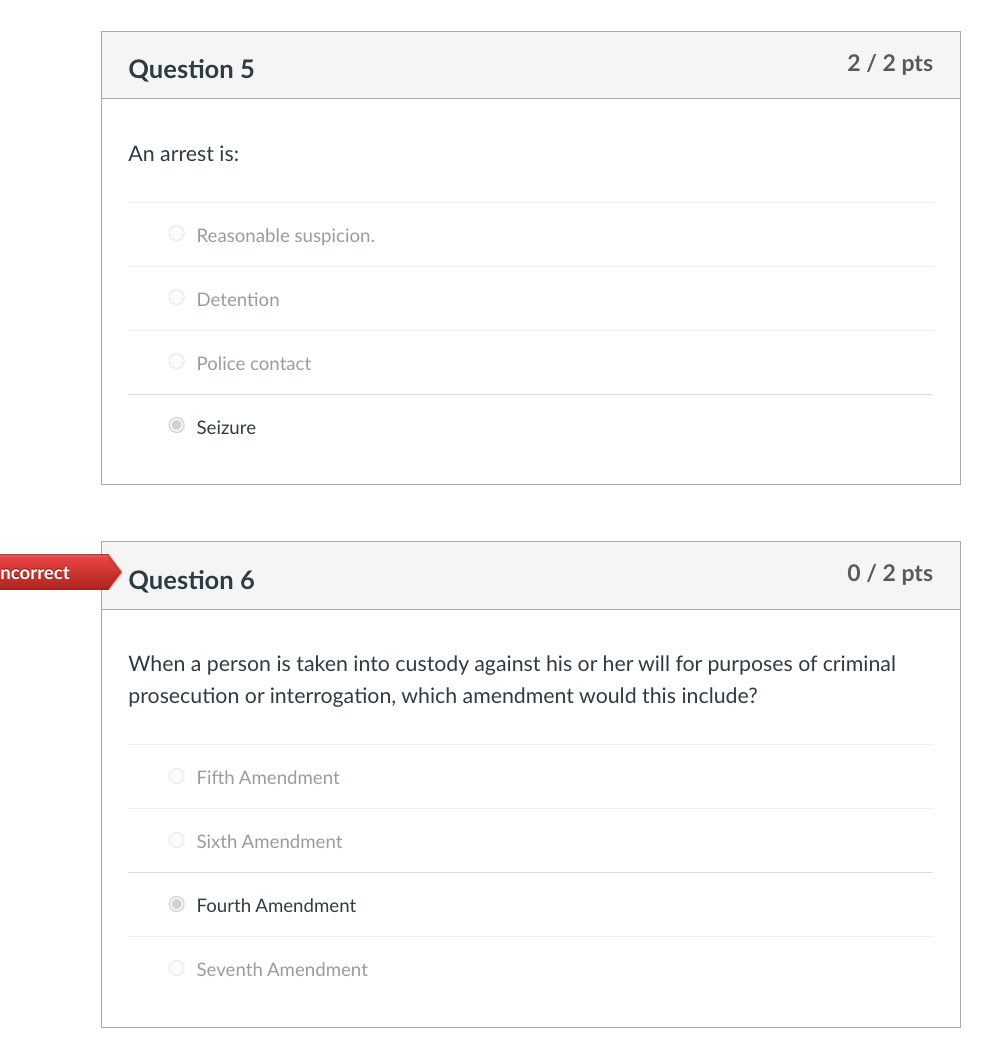The width and height of the screenshot is (992, 1060).
Task: Select the Seventh Amendment radio button
Action: pos(176,967)
